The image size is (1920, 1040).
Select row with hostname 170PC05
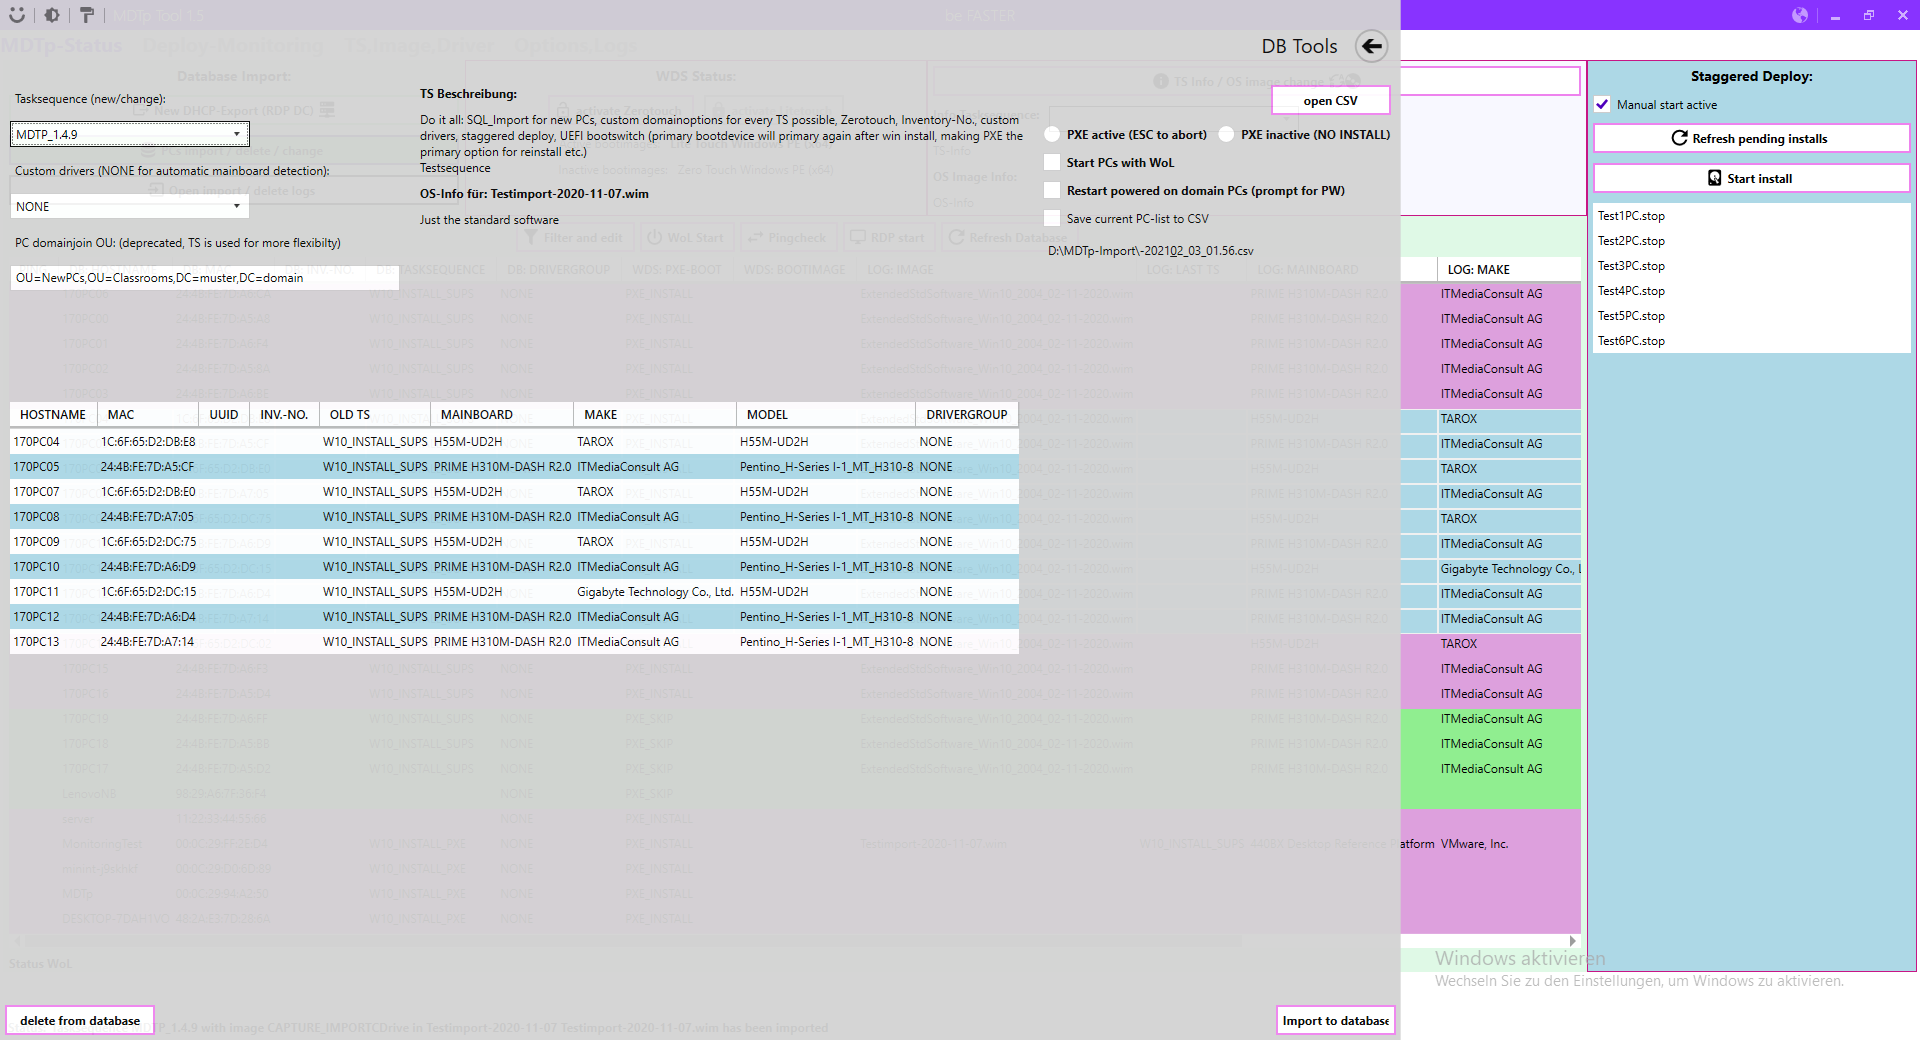(514, 466)
